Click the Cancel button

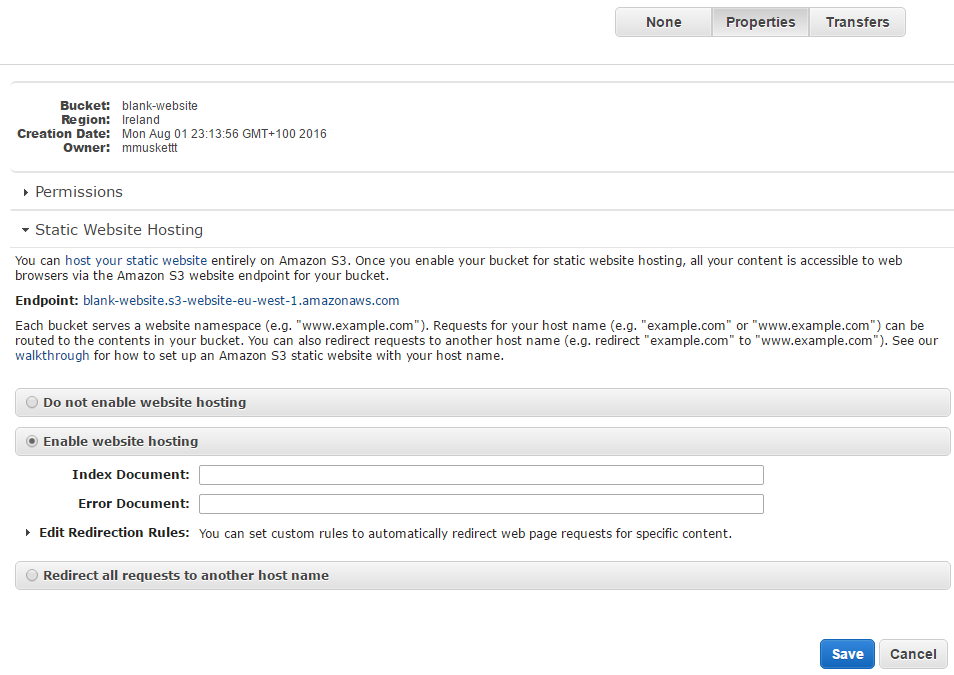913,654
